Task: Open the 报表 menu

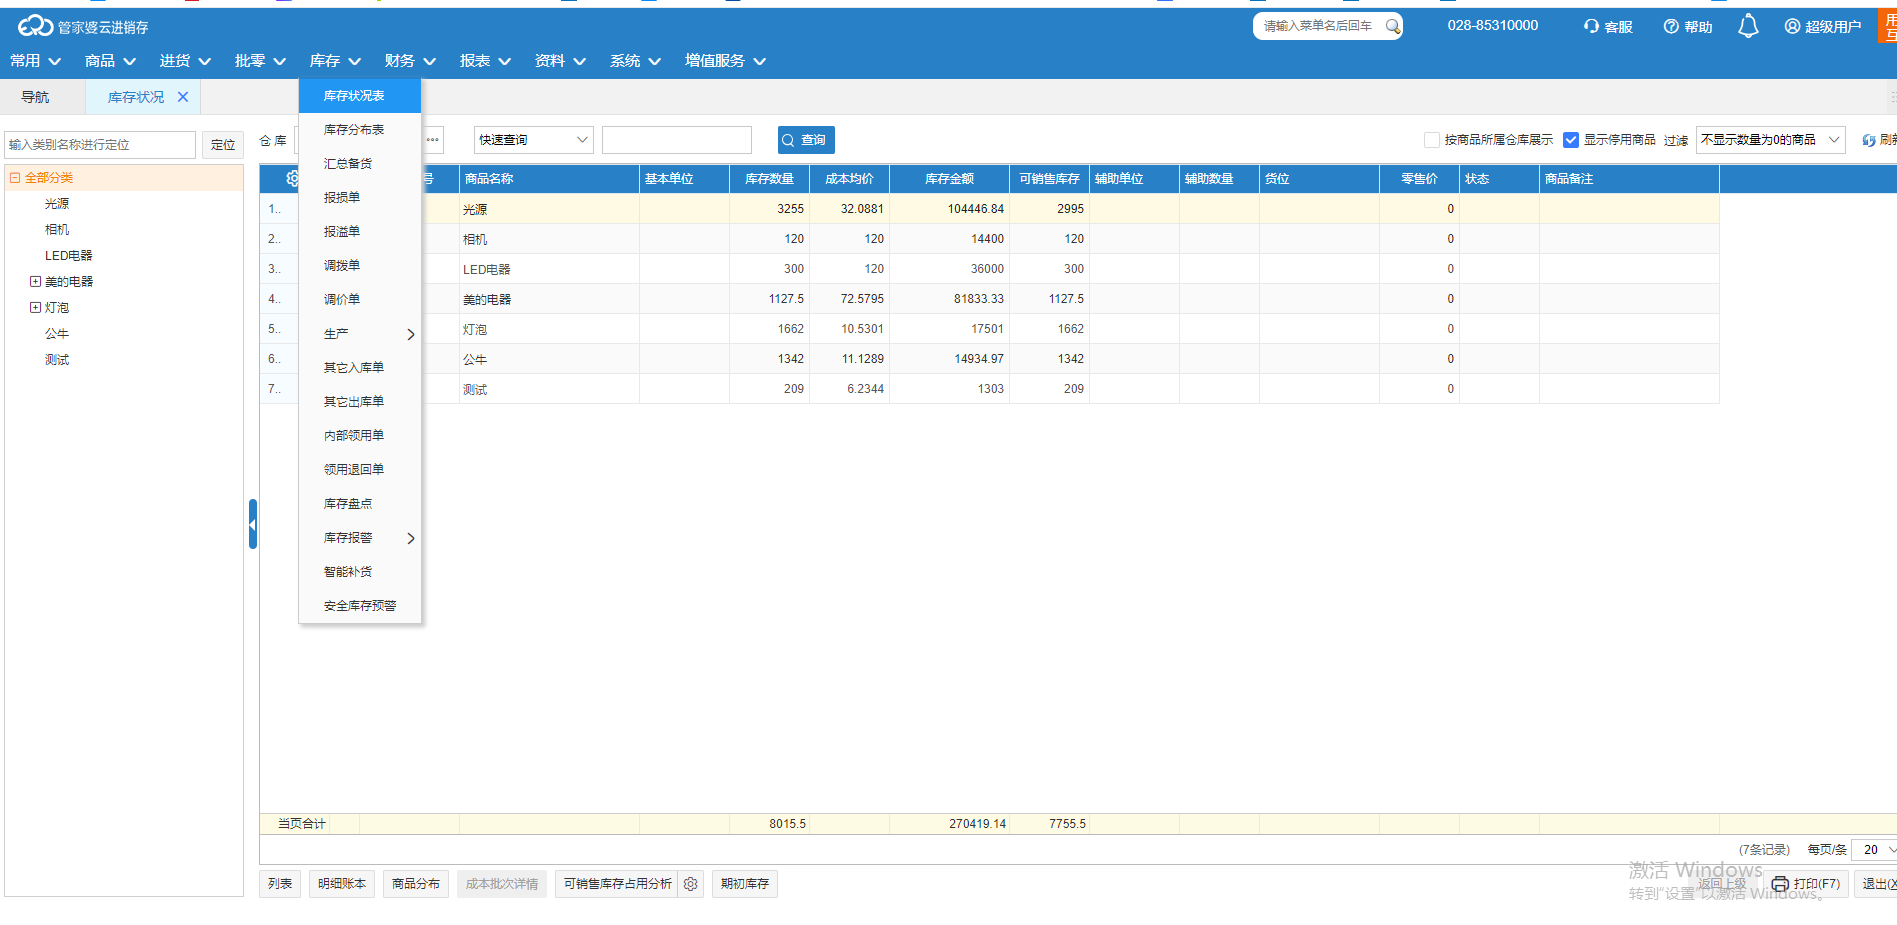Action: click(x=485, y=61)
